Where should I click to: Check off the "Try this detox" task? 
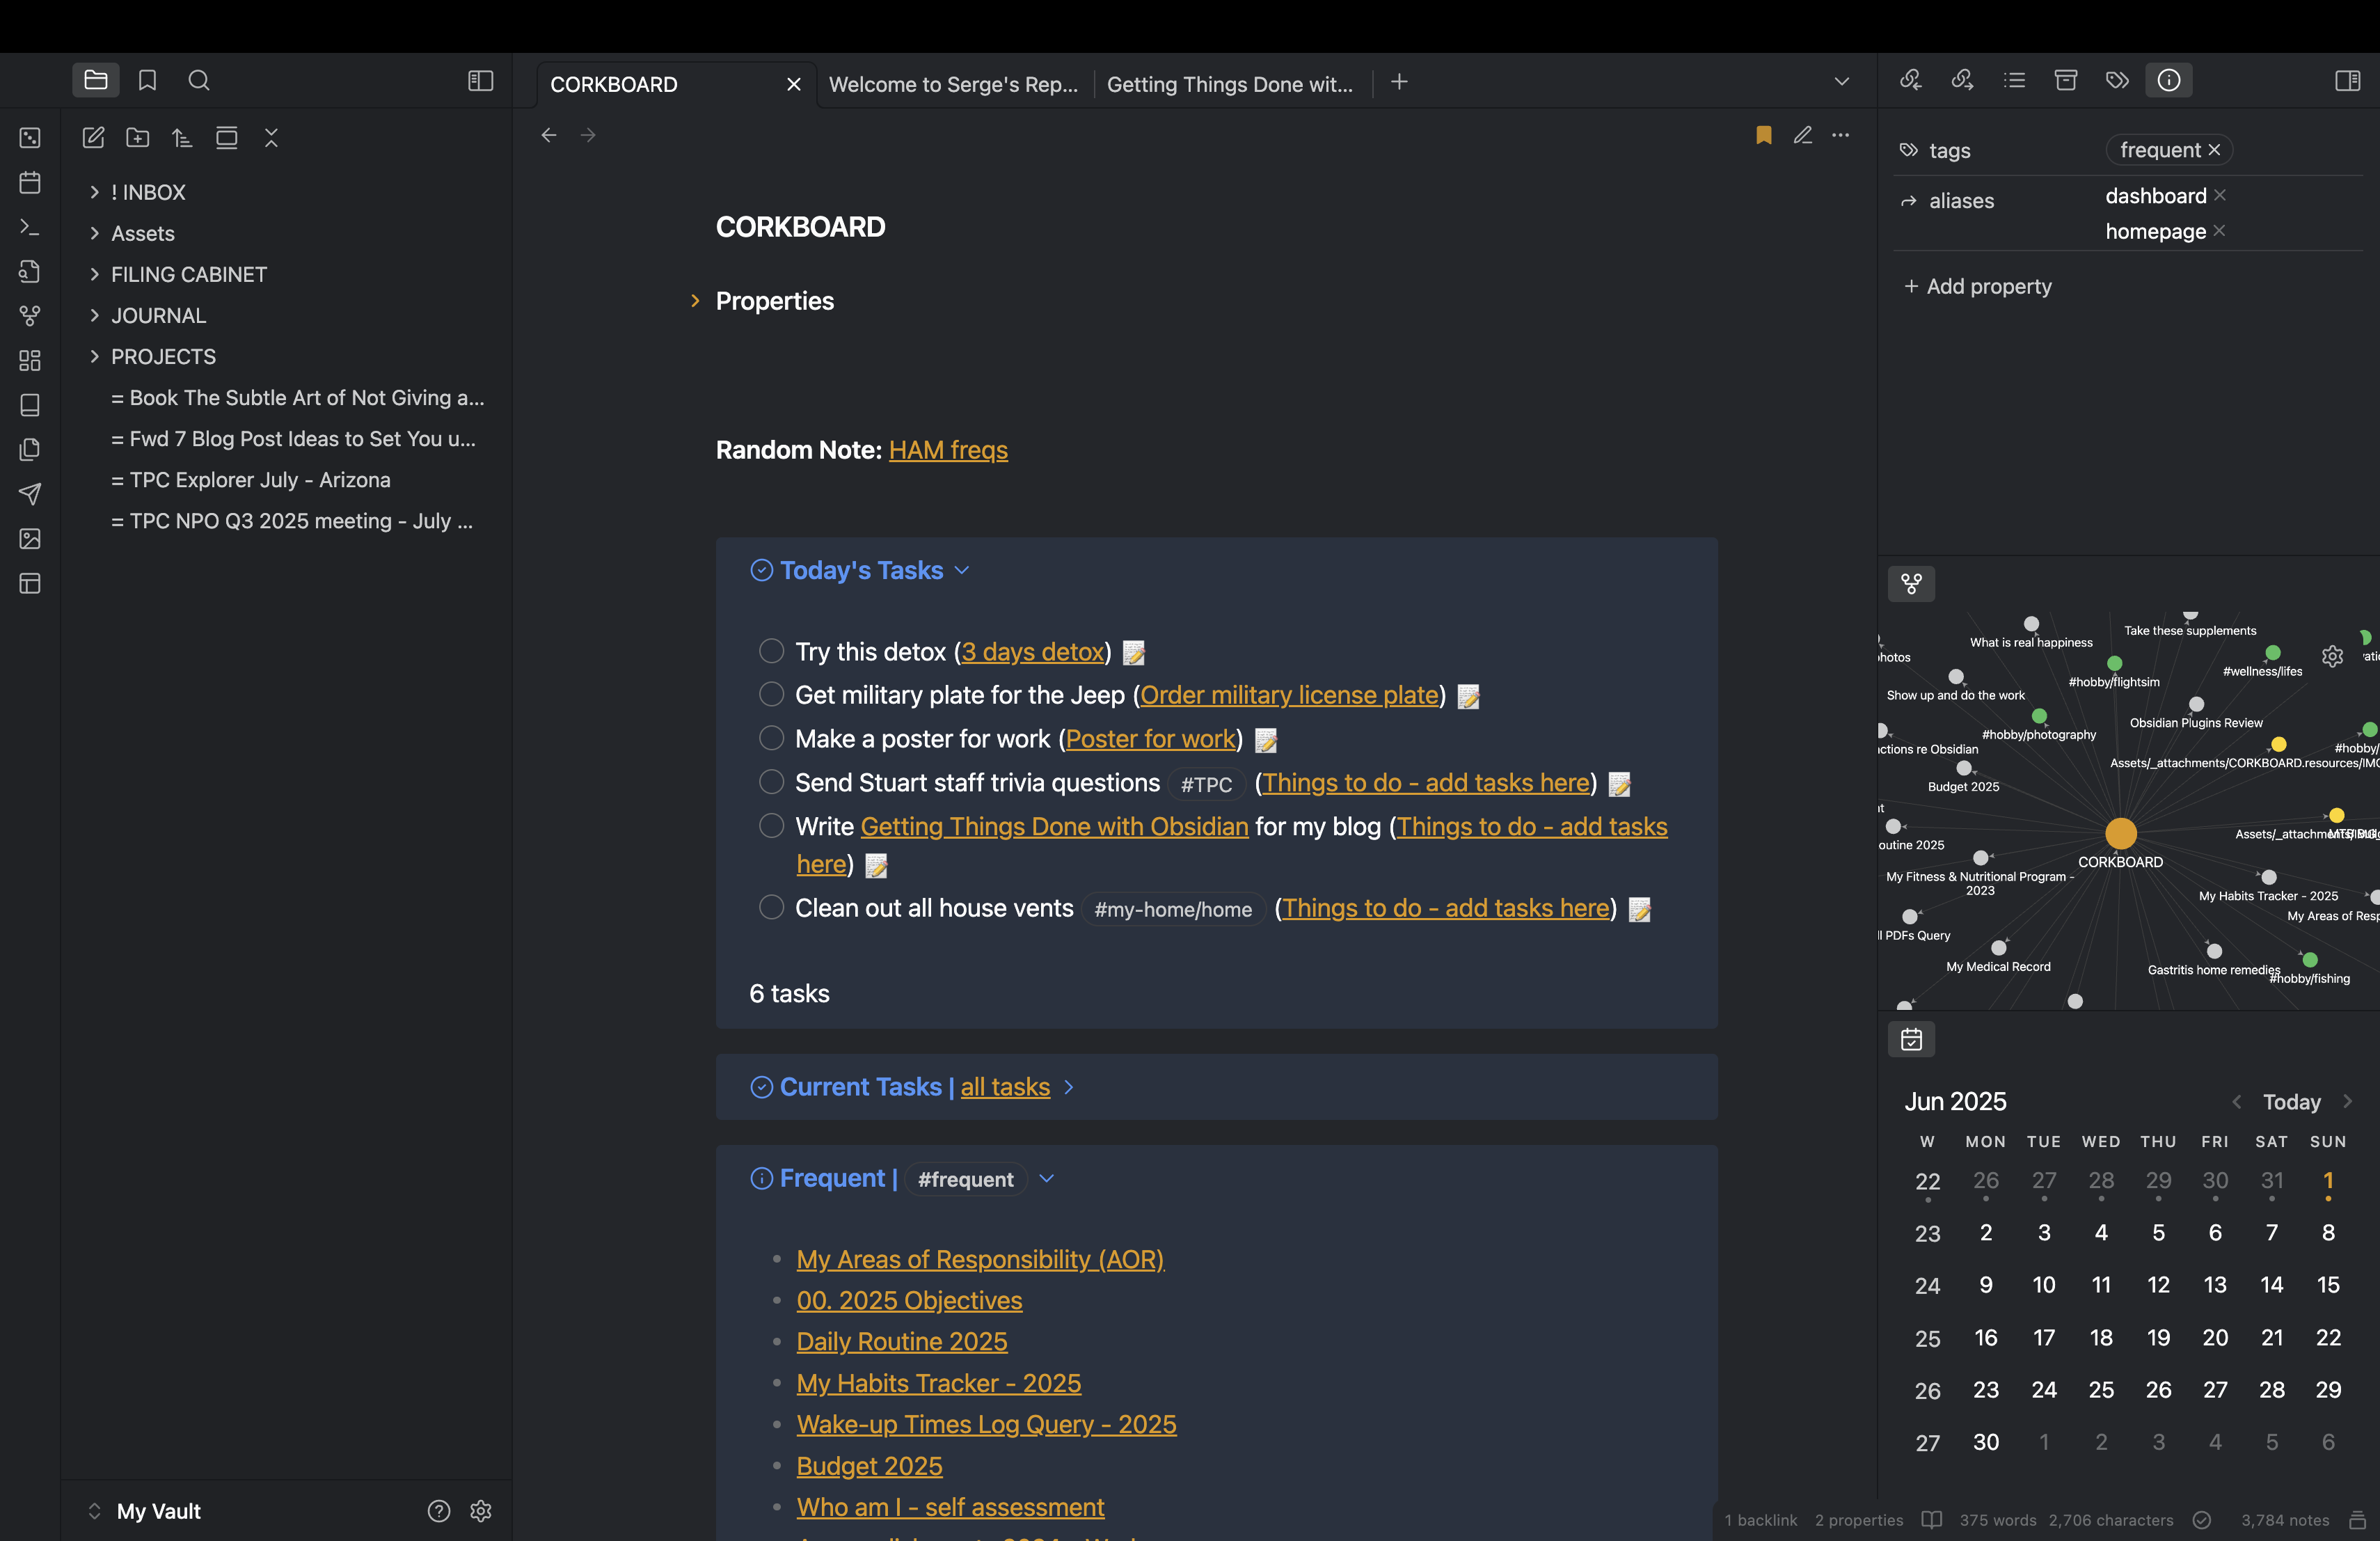[771, 651]
